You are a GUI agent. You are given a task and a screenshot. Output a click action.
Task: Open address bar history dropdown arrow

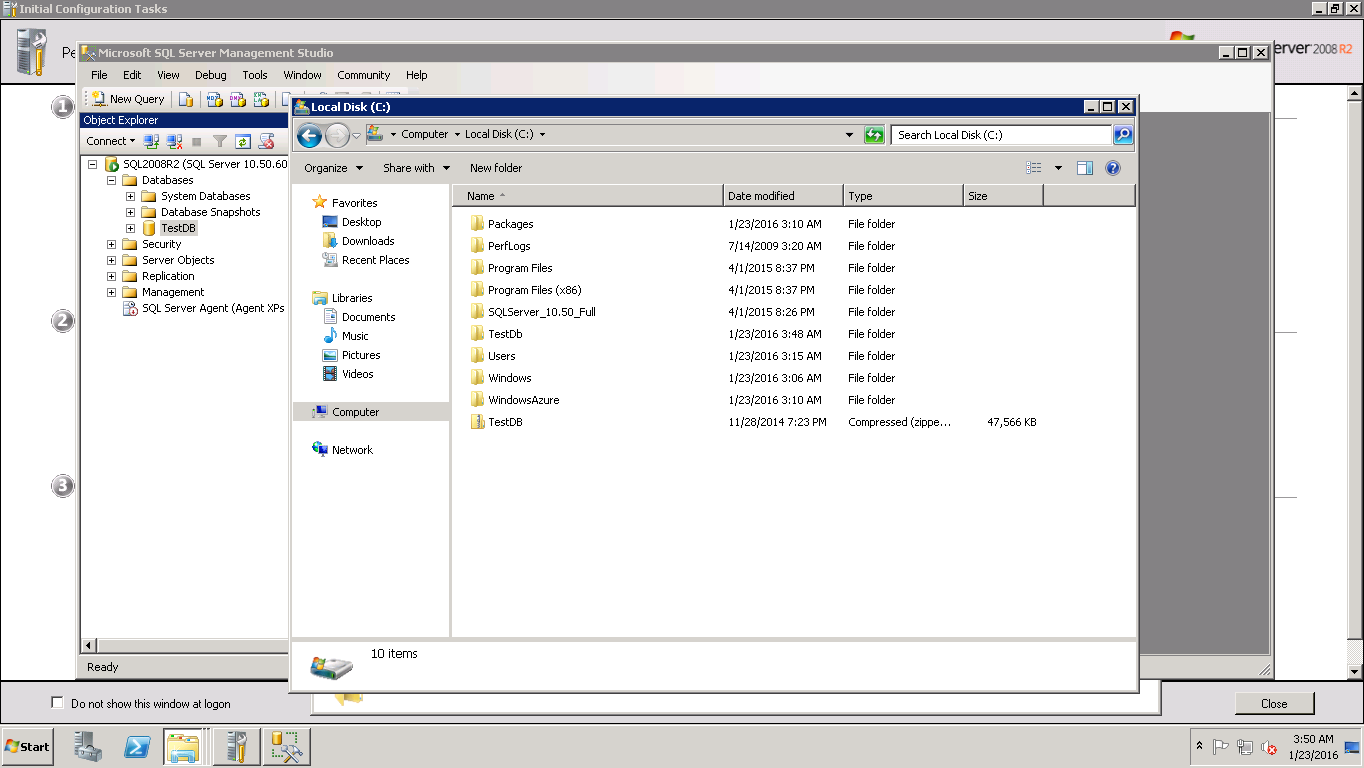850,135
